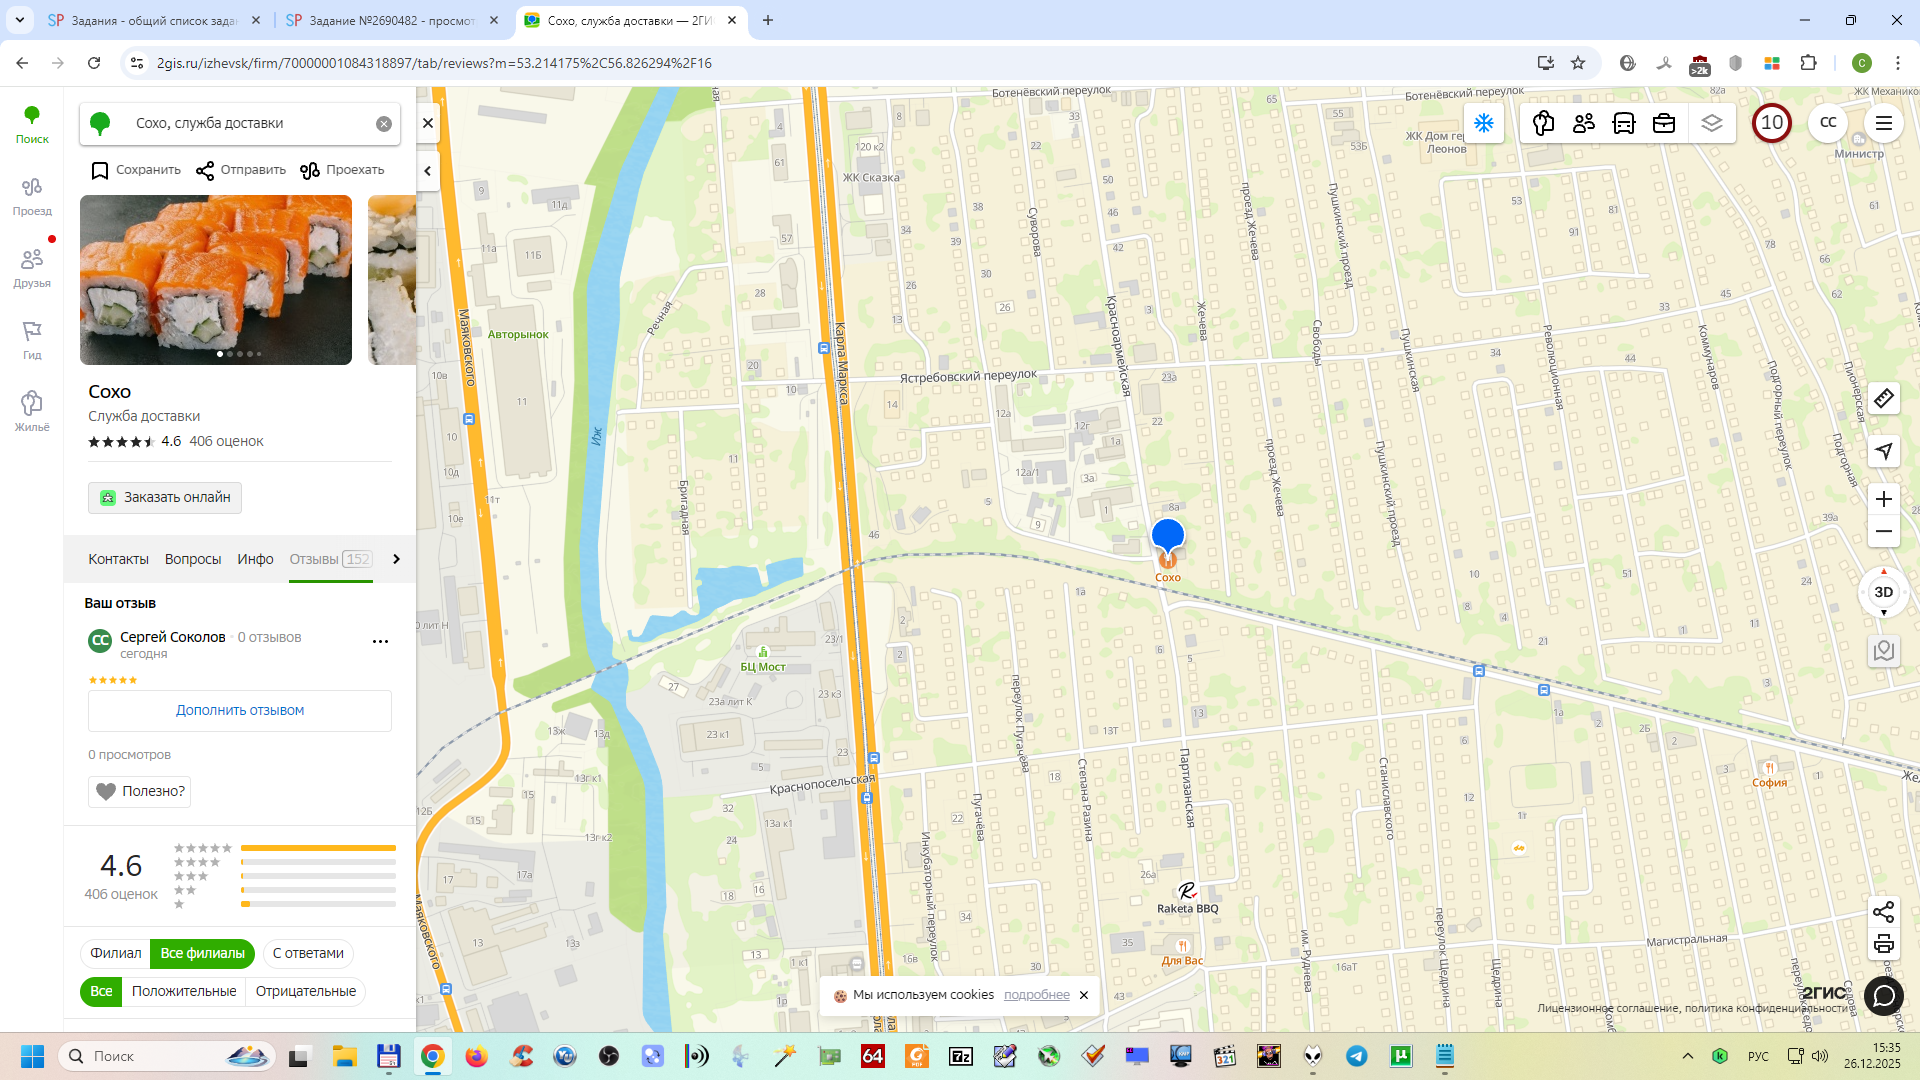The width and height of the screenshot is (1920, 1080).
Task: Open the map layers icon
Action: point(1711,123)
